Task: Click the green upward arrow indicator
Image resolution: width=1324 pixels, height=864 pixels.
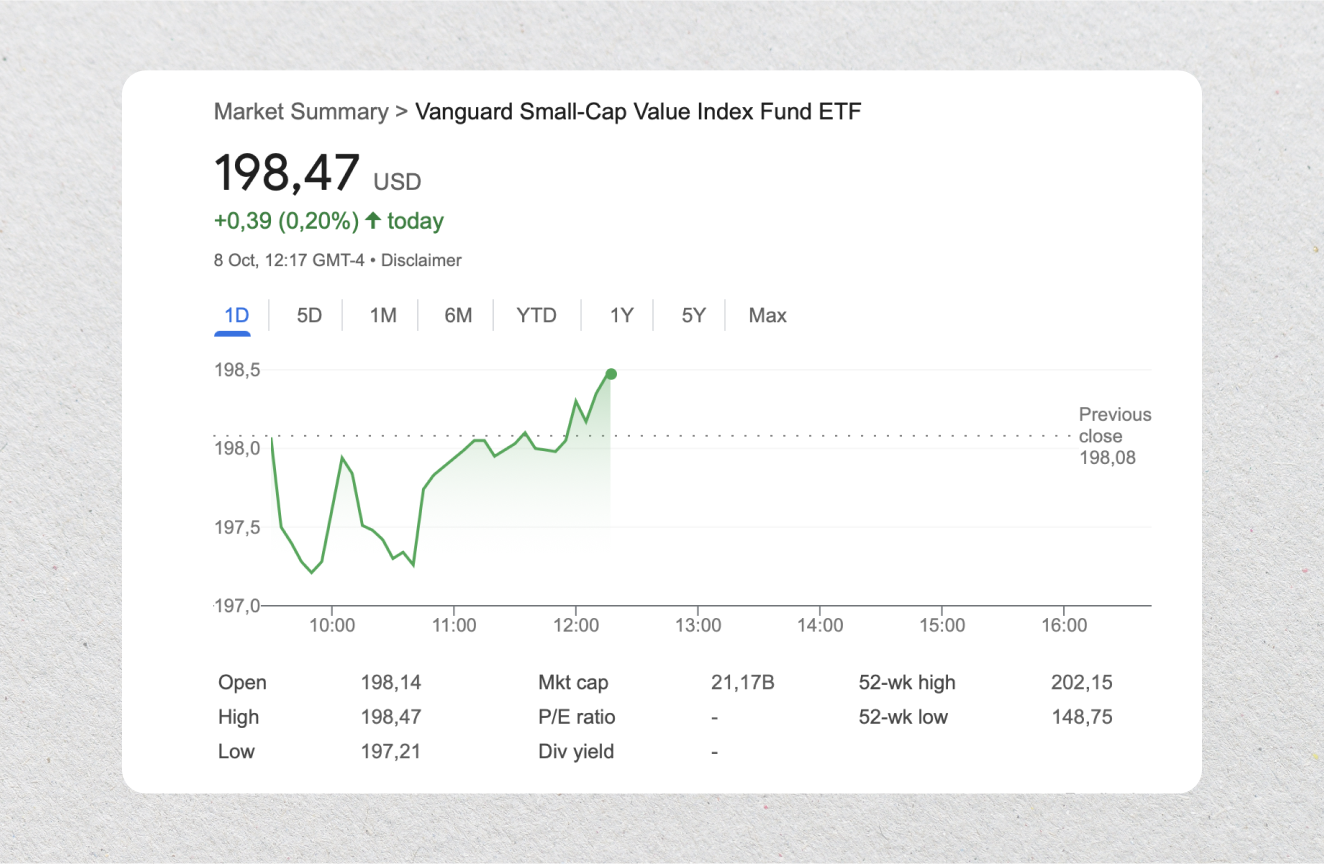Action: tap(374, 220)
